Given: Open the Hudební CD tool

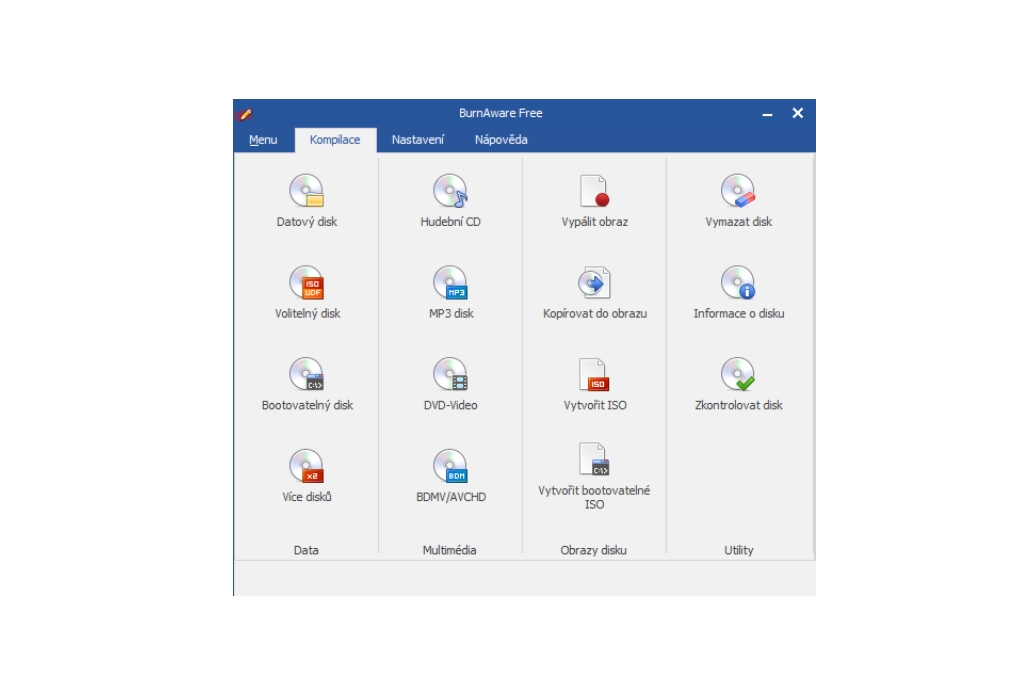Looking at the screenshot, I should tap(451, 201).
